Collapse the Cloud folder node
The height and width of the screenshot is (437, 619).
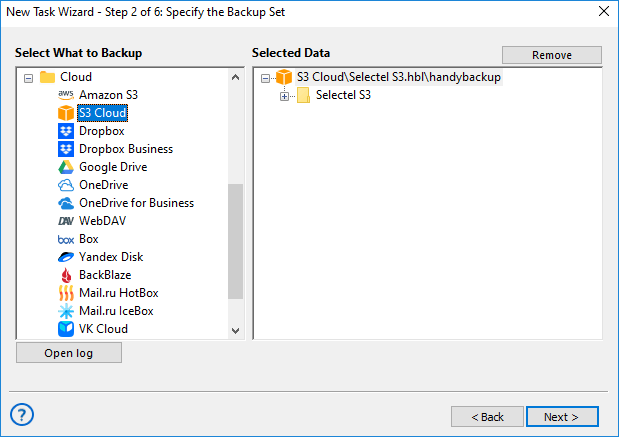point(28,77)
